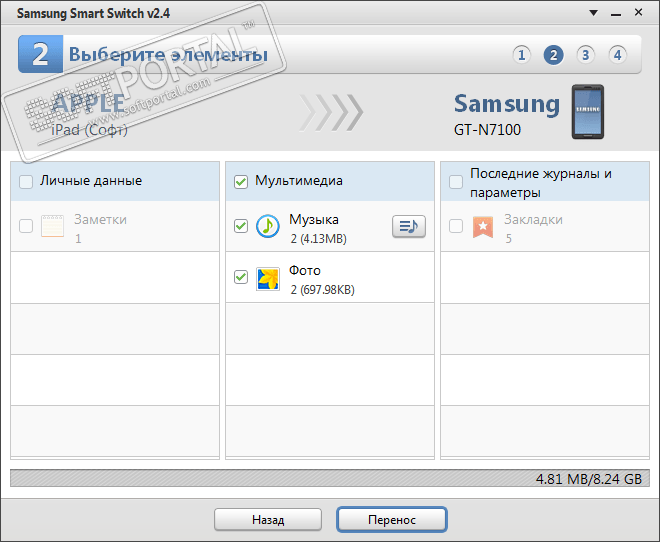Uncheck the Мультимедиа category checkbox
660x542 pixels.
tap(241, 182)
